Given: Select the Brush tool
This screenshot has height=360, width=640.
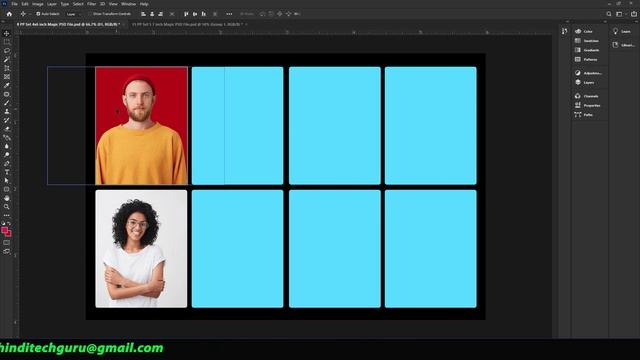Looking at the screenshot, I should pyautogui.click(x=7, y=103).
